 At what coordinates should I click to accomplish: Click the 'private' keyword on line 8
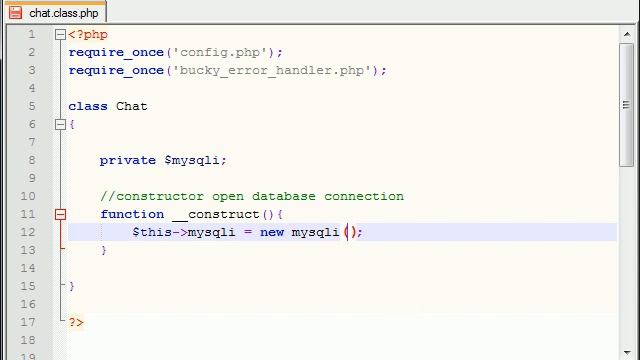(x=128, y=160)
